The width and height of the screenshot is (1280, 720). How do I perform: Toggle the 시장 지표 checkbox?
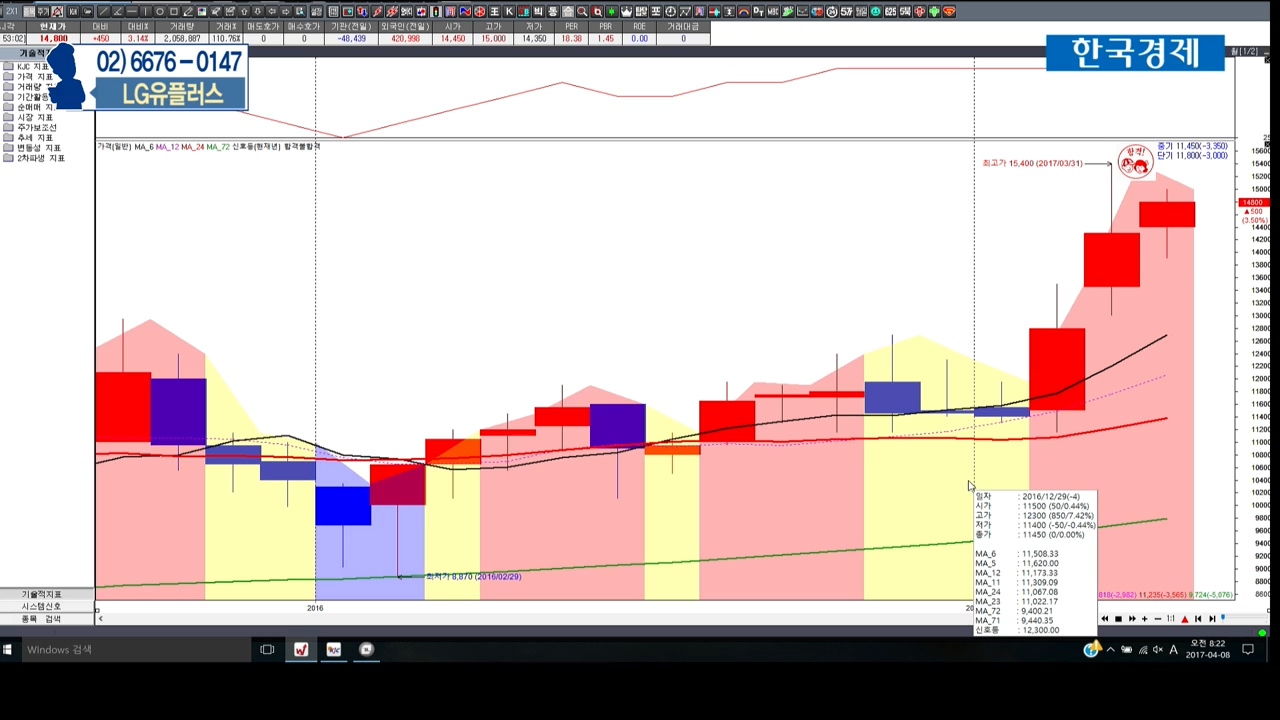tap(9, 118)
